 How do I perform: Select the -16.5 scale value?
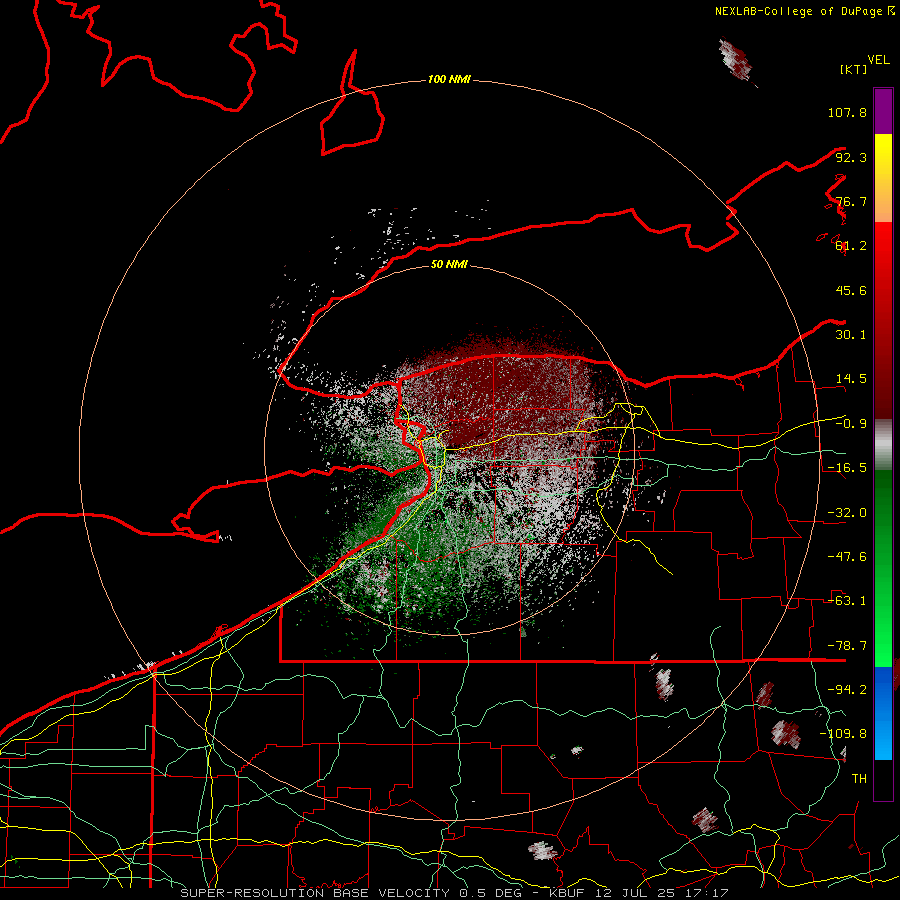click(x=847, y=468)
